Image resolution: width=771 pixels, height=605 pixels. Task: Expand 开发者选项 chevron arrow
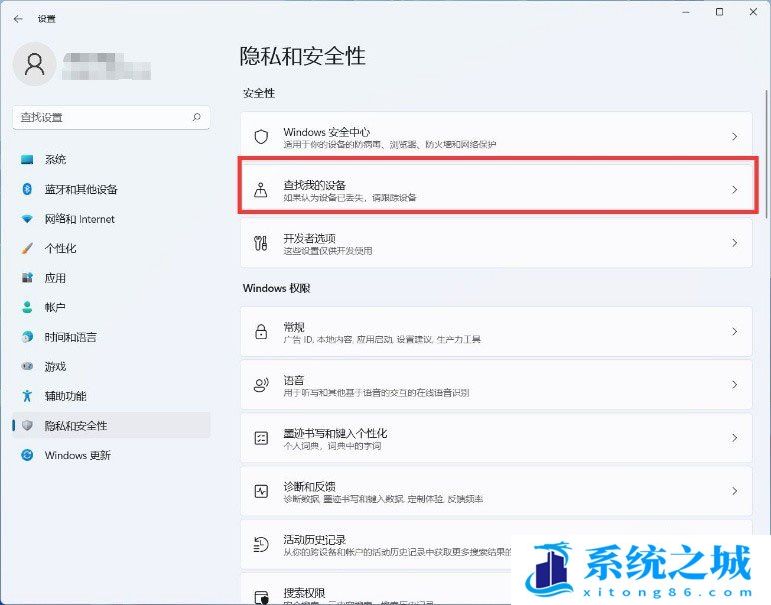tap(735, 243)
